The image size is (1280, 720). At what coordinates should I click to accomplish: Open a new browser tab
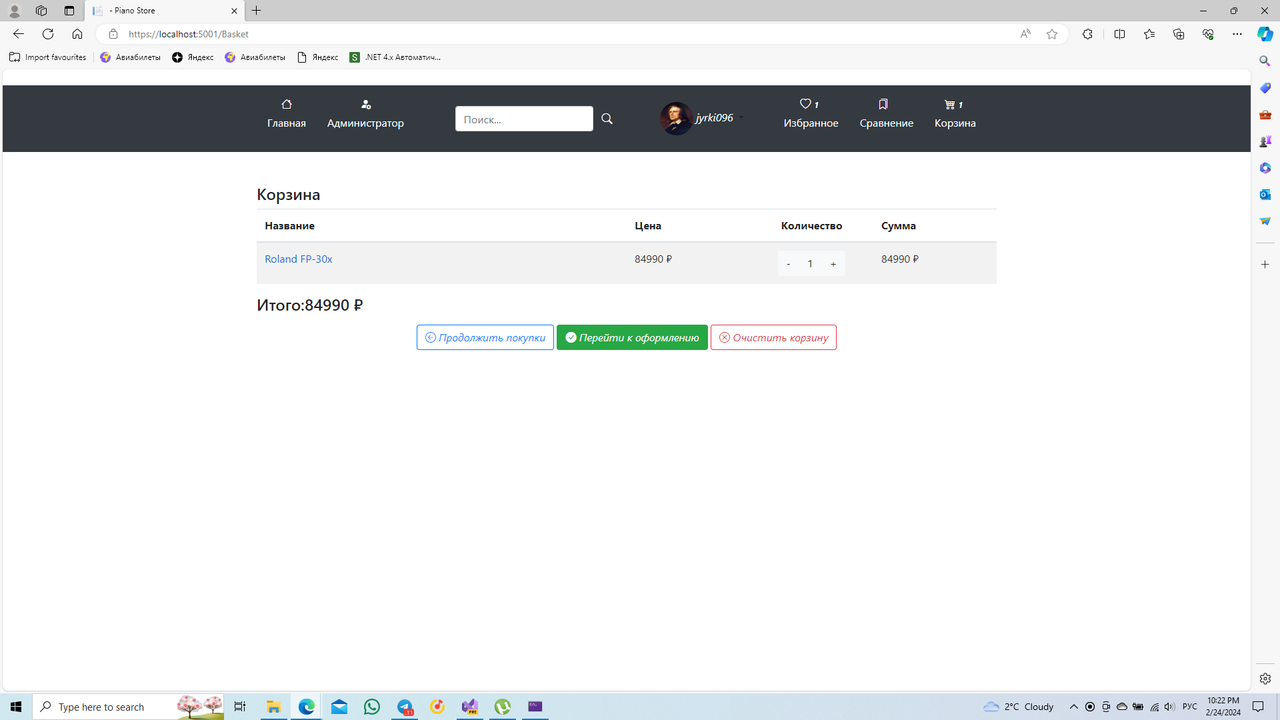[x=256, y=10]
